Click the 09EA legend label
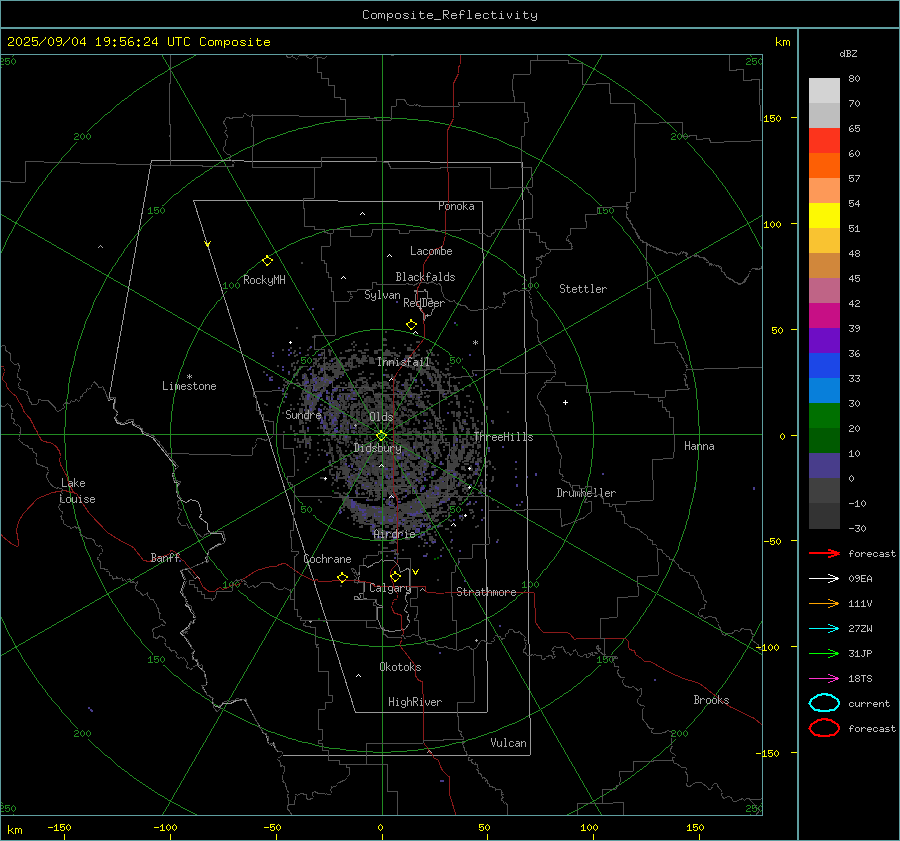900x841 pixels. pyautogui.click(x=860, y=579)
